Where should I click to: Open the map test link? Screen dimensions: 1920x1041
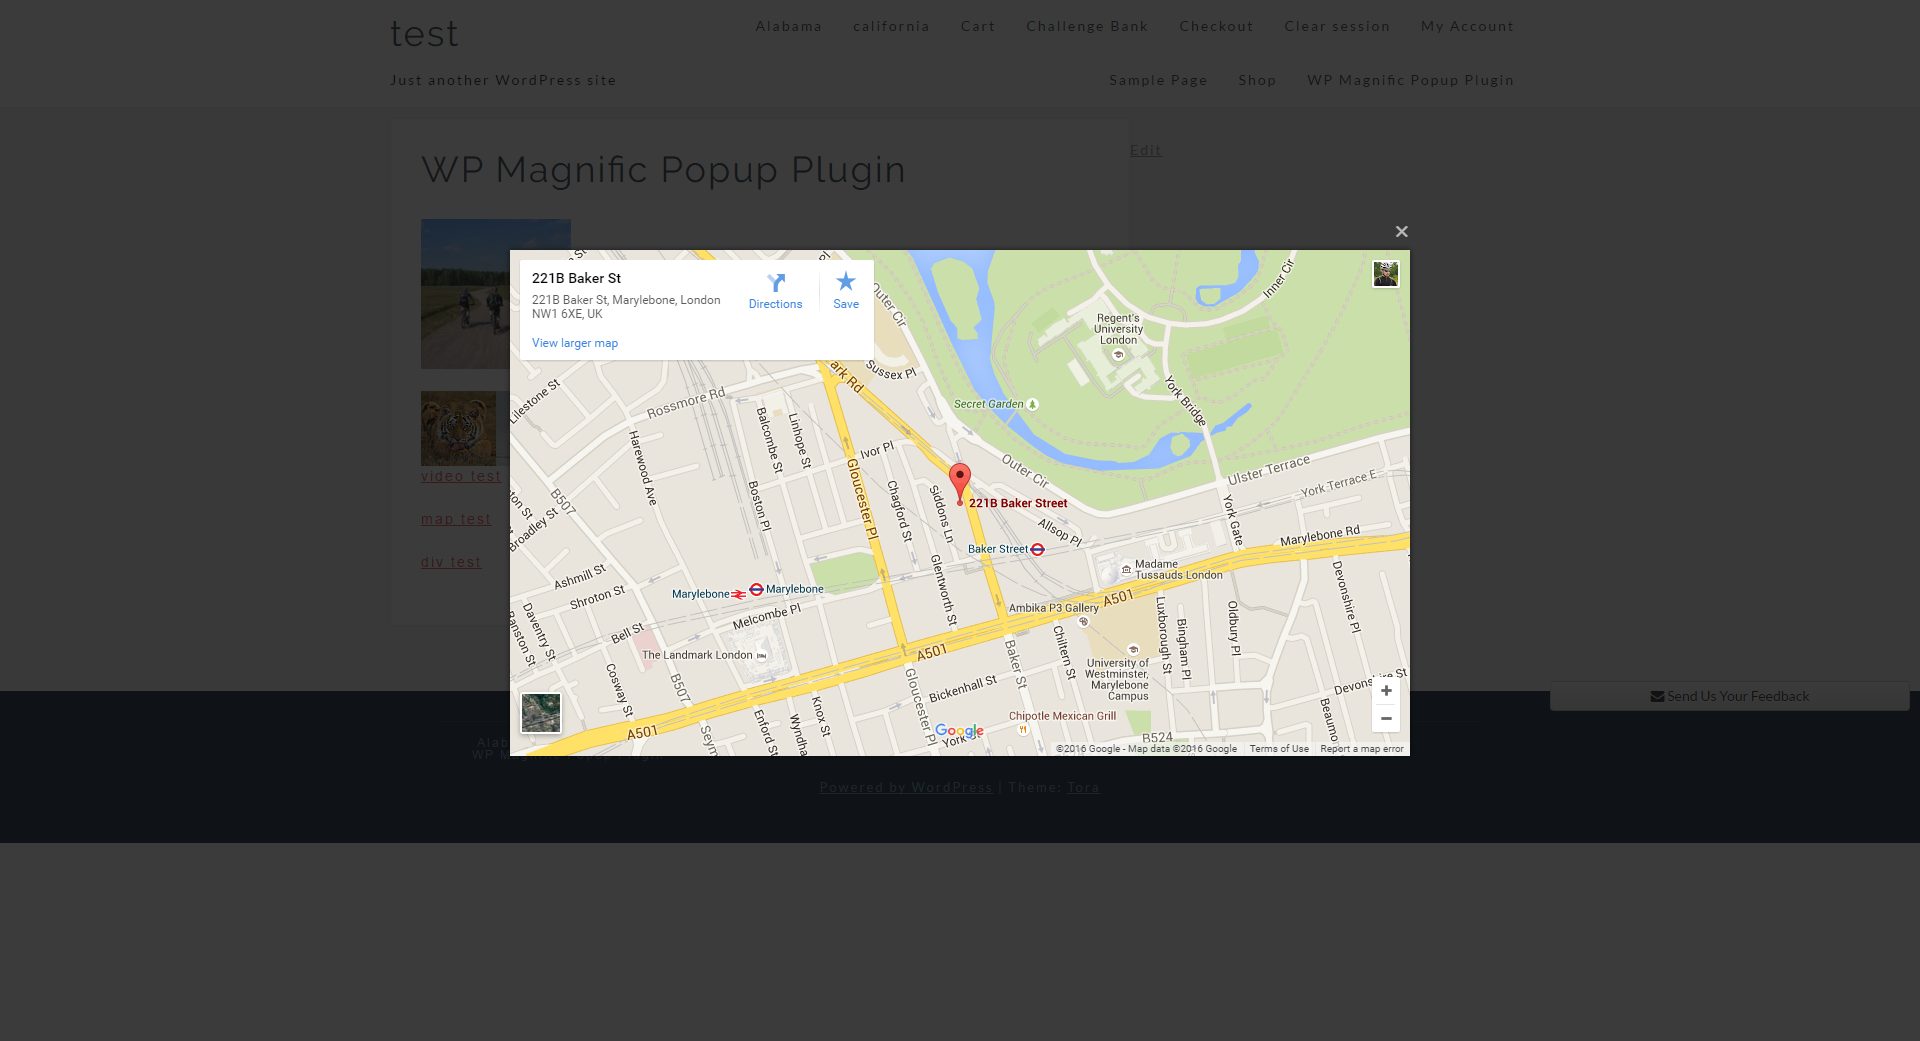click(x=456, y=519)
